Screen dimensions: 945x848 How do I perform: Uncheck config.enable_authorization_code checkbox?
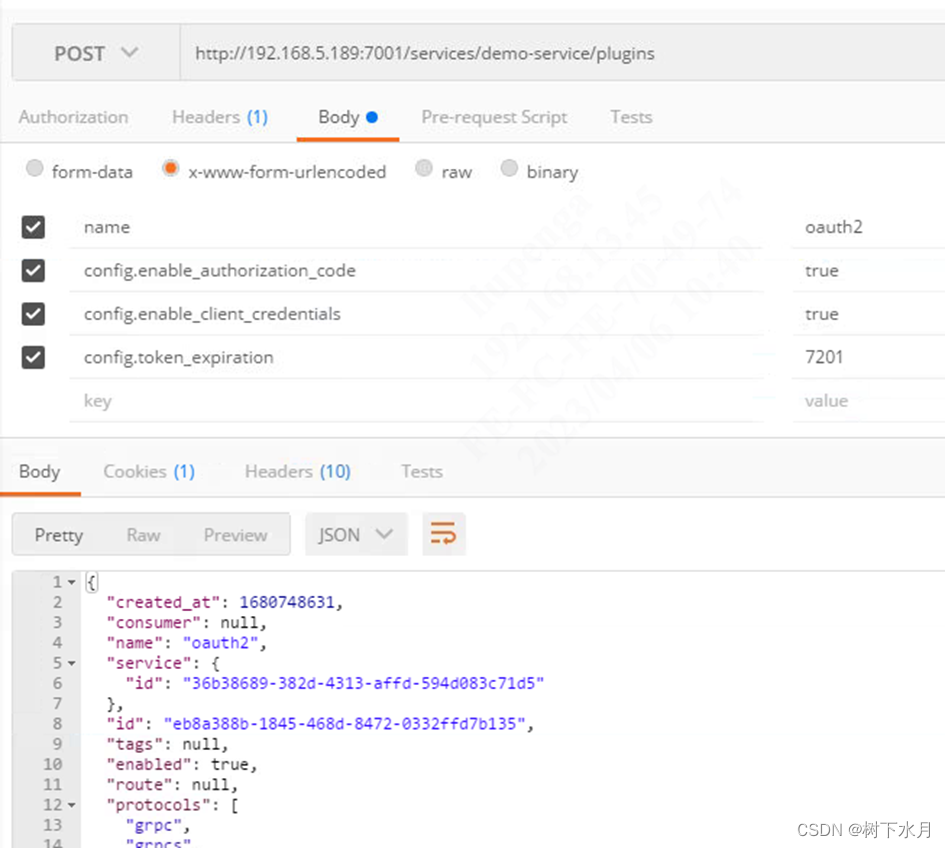pos(33,271)
